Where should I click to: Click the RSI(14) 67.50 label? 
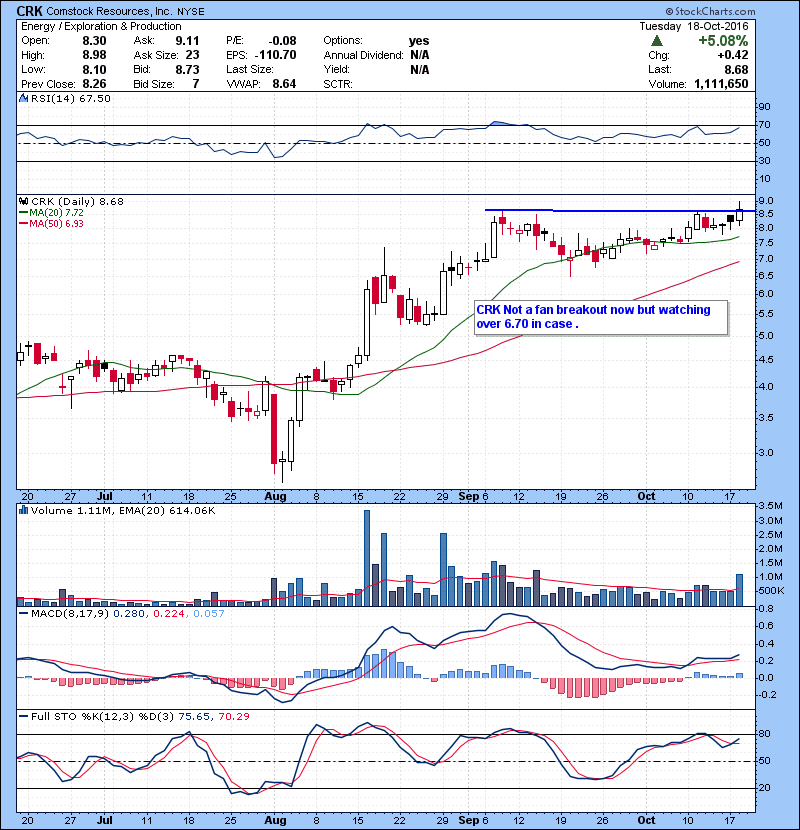pos(70,98)
